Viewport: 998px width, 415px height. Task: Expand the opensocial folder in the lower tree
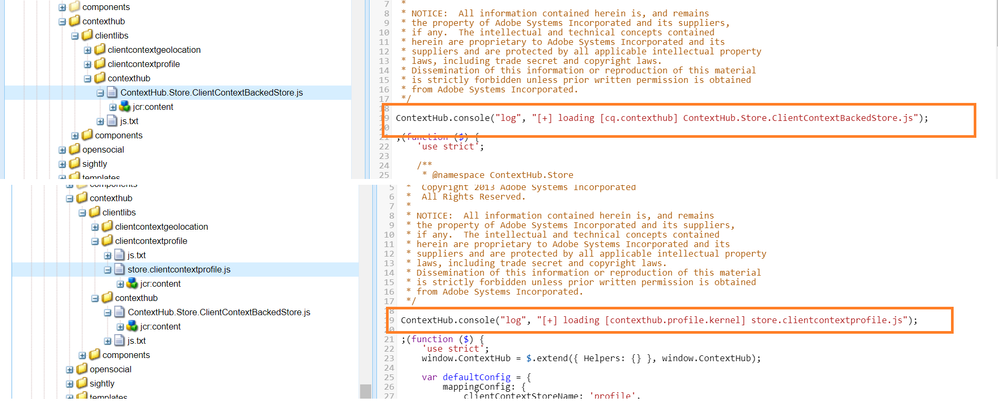coord(69,370)
